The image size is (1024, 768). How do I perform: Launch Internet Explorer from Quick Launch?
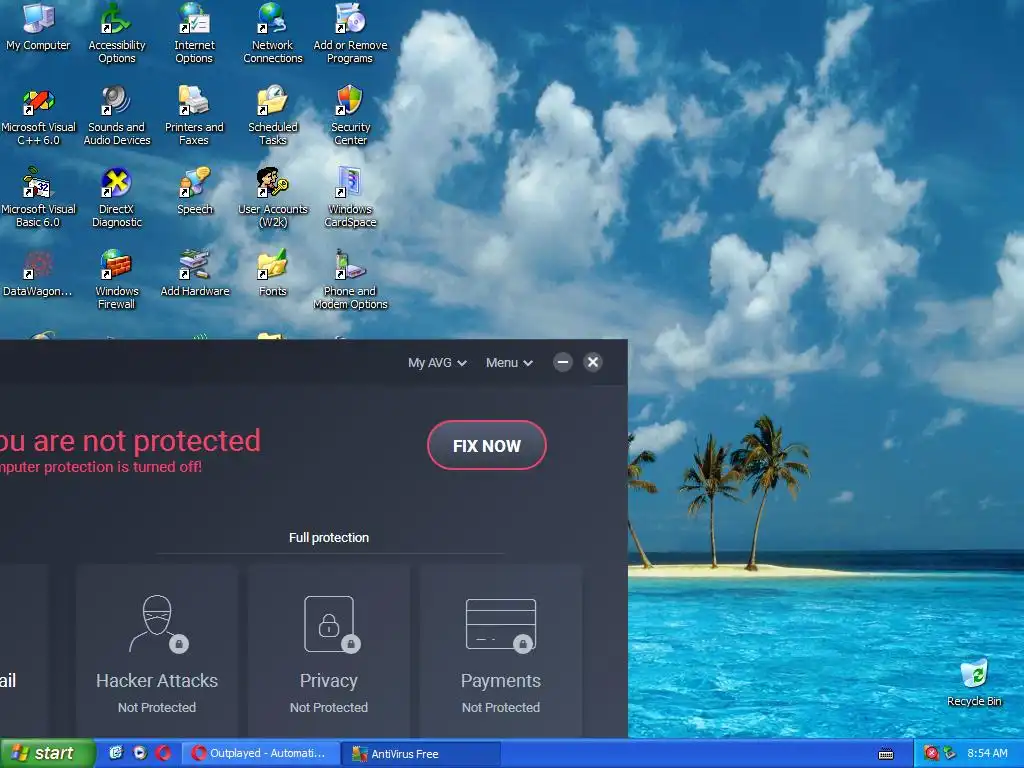tap(116, 753)
